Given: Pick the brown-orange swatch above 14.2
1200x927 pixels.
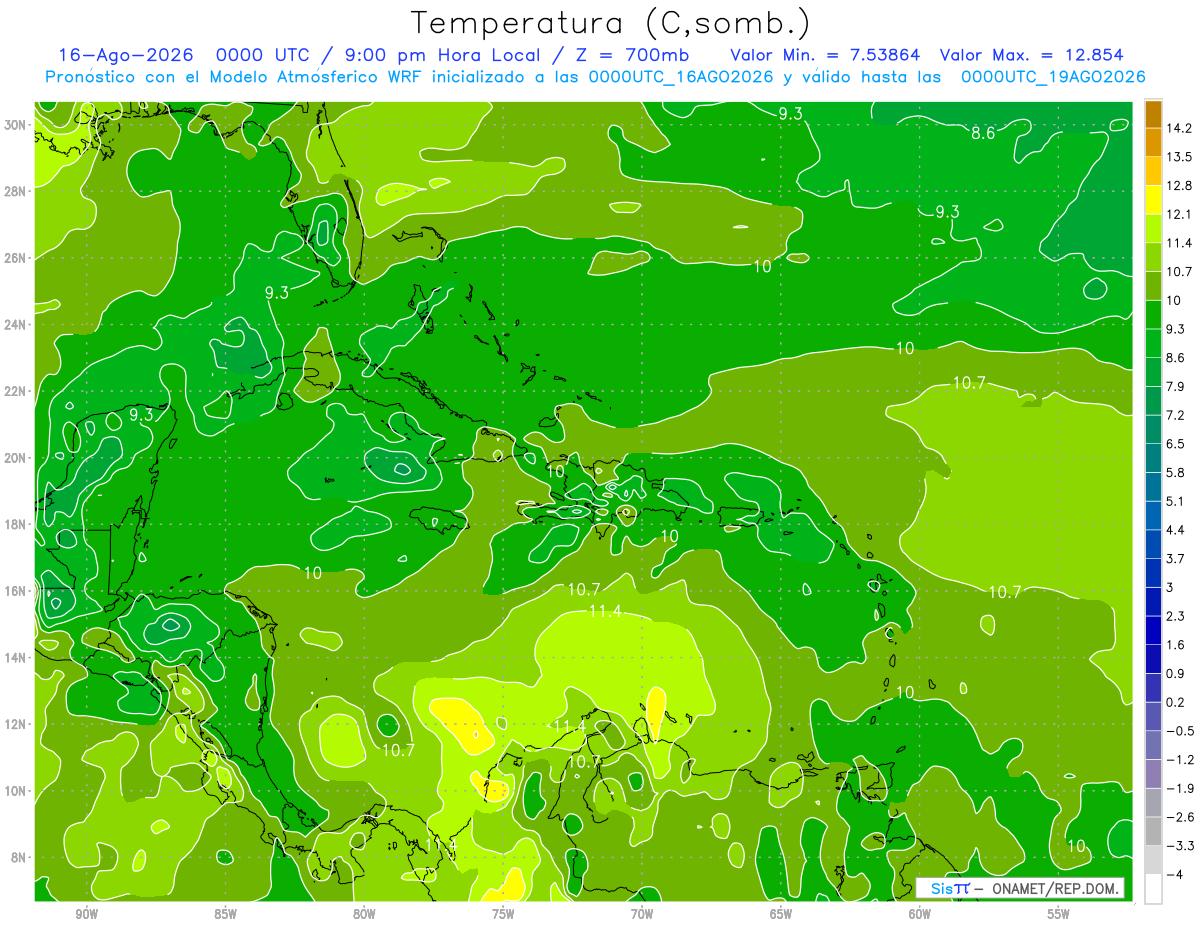Looking at the screenshot, I should click(1153, 114).
